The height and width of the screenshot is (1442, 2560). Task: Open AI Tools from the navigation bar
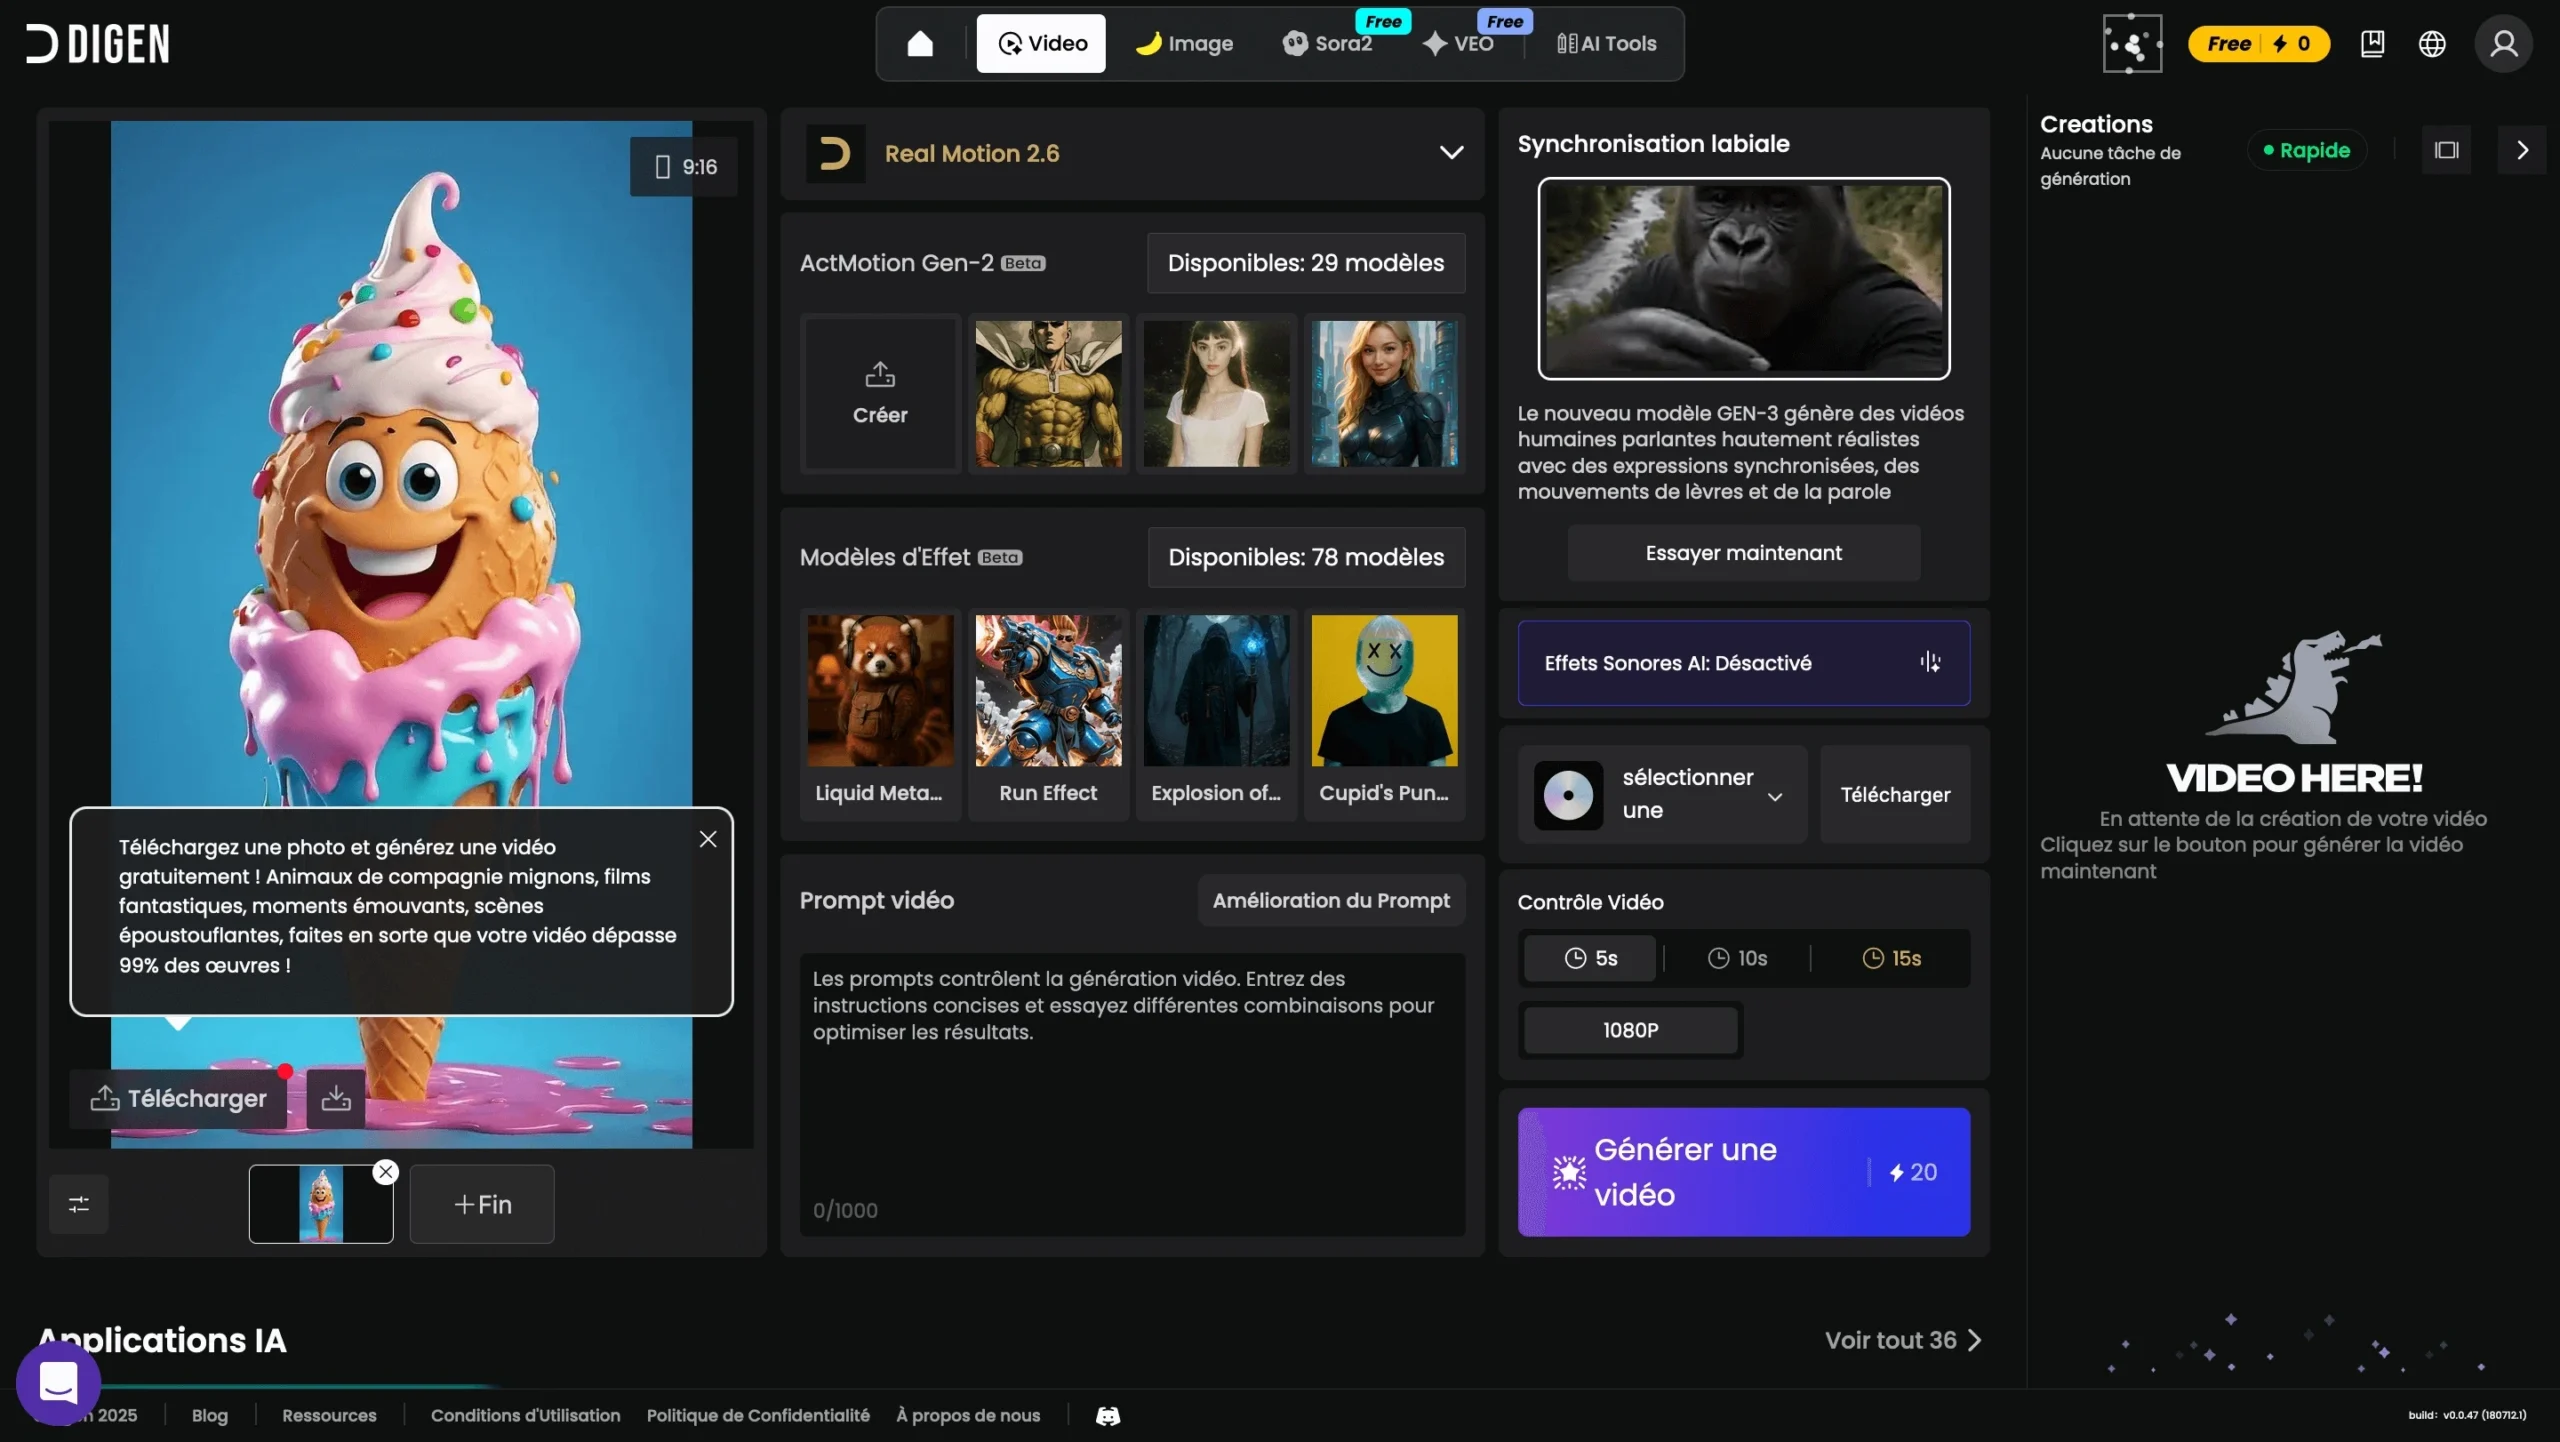pos(1606,43)
